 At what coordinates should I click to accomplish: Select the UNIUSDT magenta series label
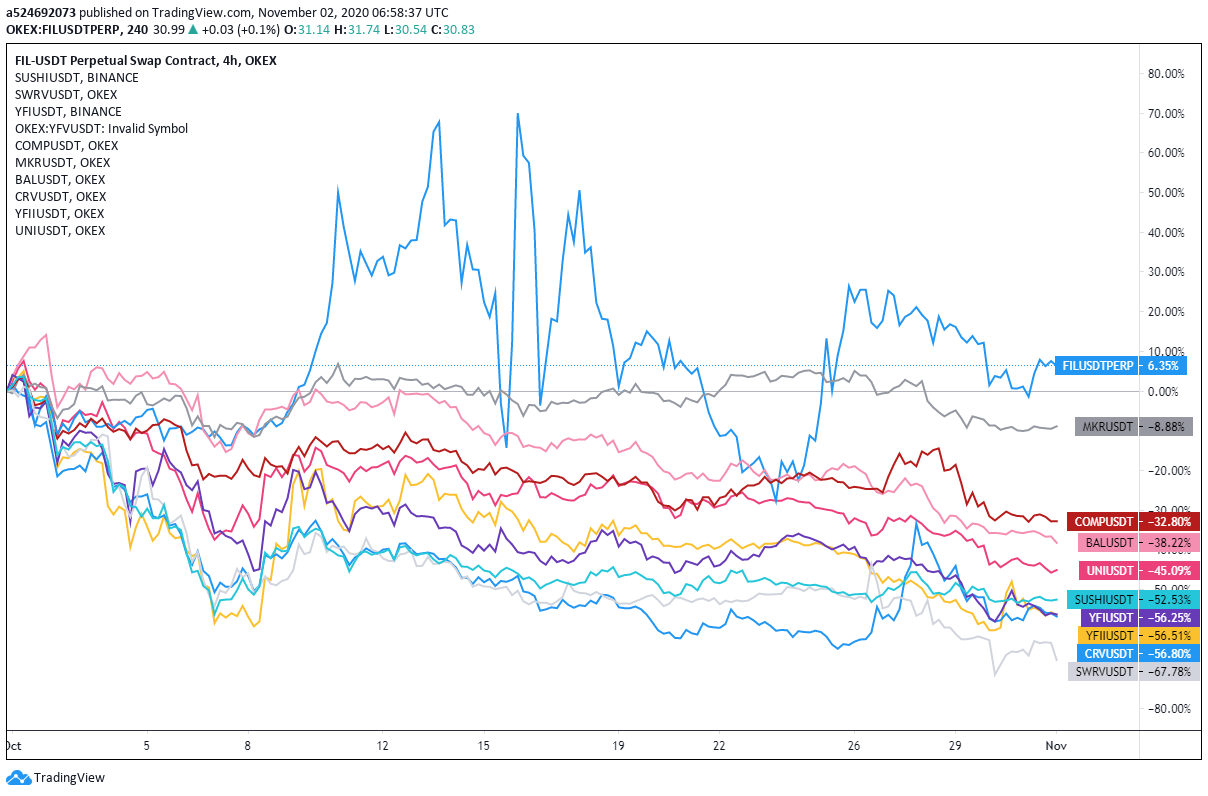click(x=1108, y=571)
